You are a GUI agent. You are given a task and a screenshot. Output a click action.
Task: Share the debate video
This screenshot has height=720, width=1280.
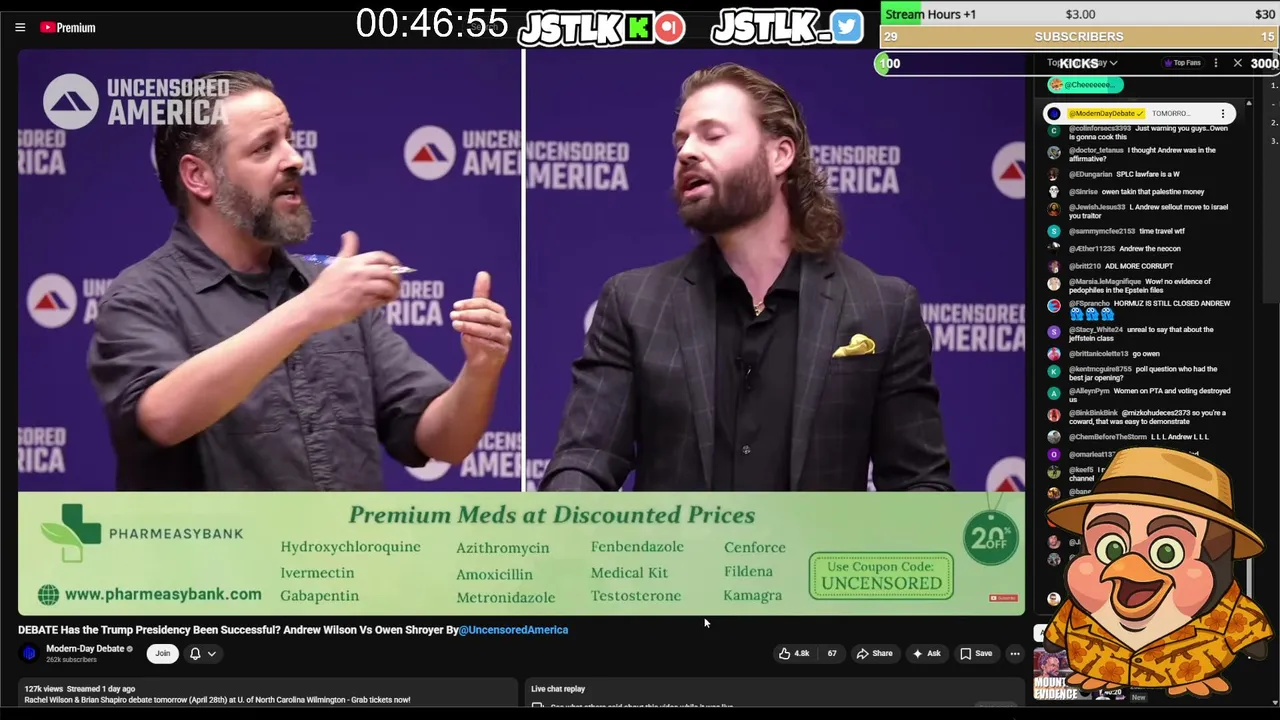pos(874,653)
